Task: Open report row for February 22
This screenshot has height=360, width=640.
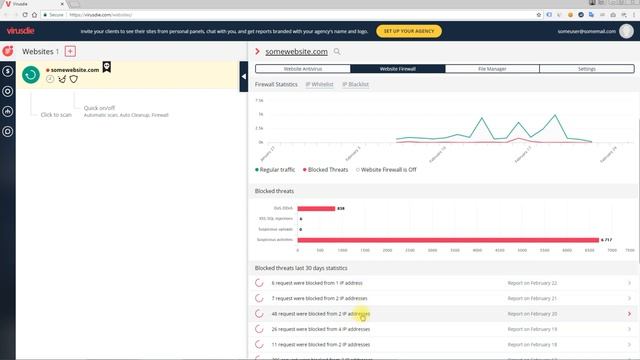Action: click(x=444, y=283)
